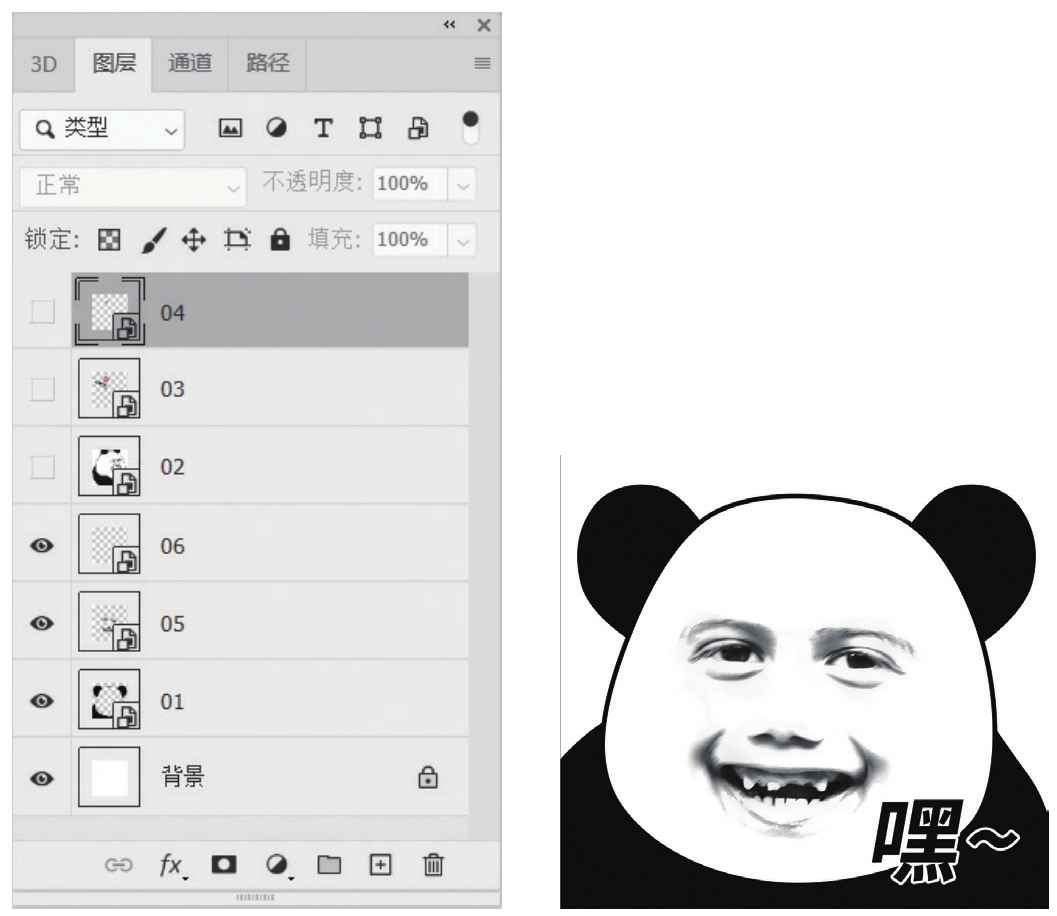The width and height of the screenshot is (1057, 916).
Task: Prevent artboard auto-nesting lock icon
Action: [x=237, y=240]
